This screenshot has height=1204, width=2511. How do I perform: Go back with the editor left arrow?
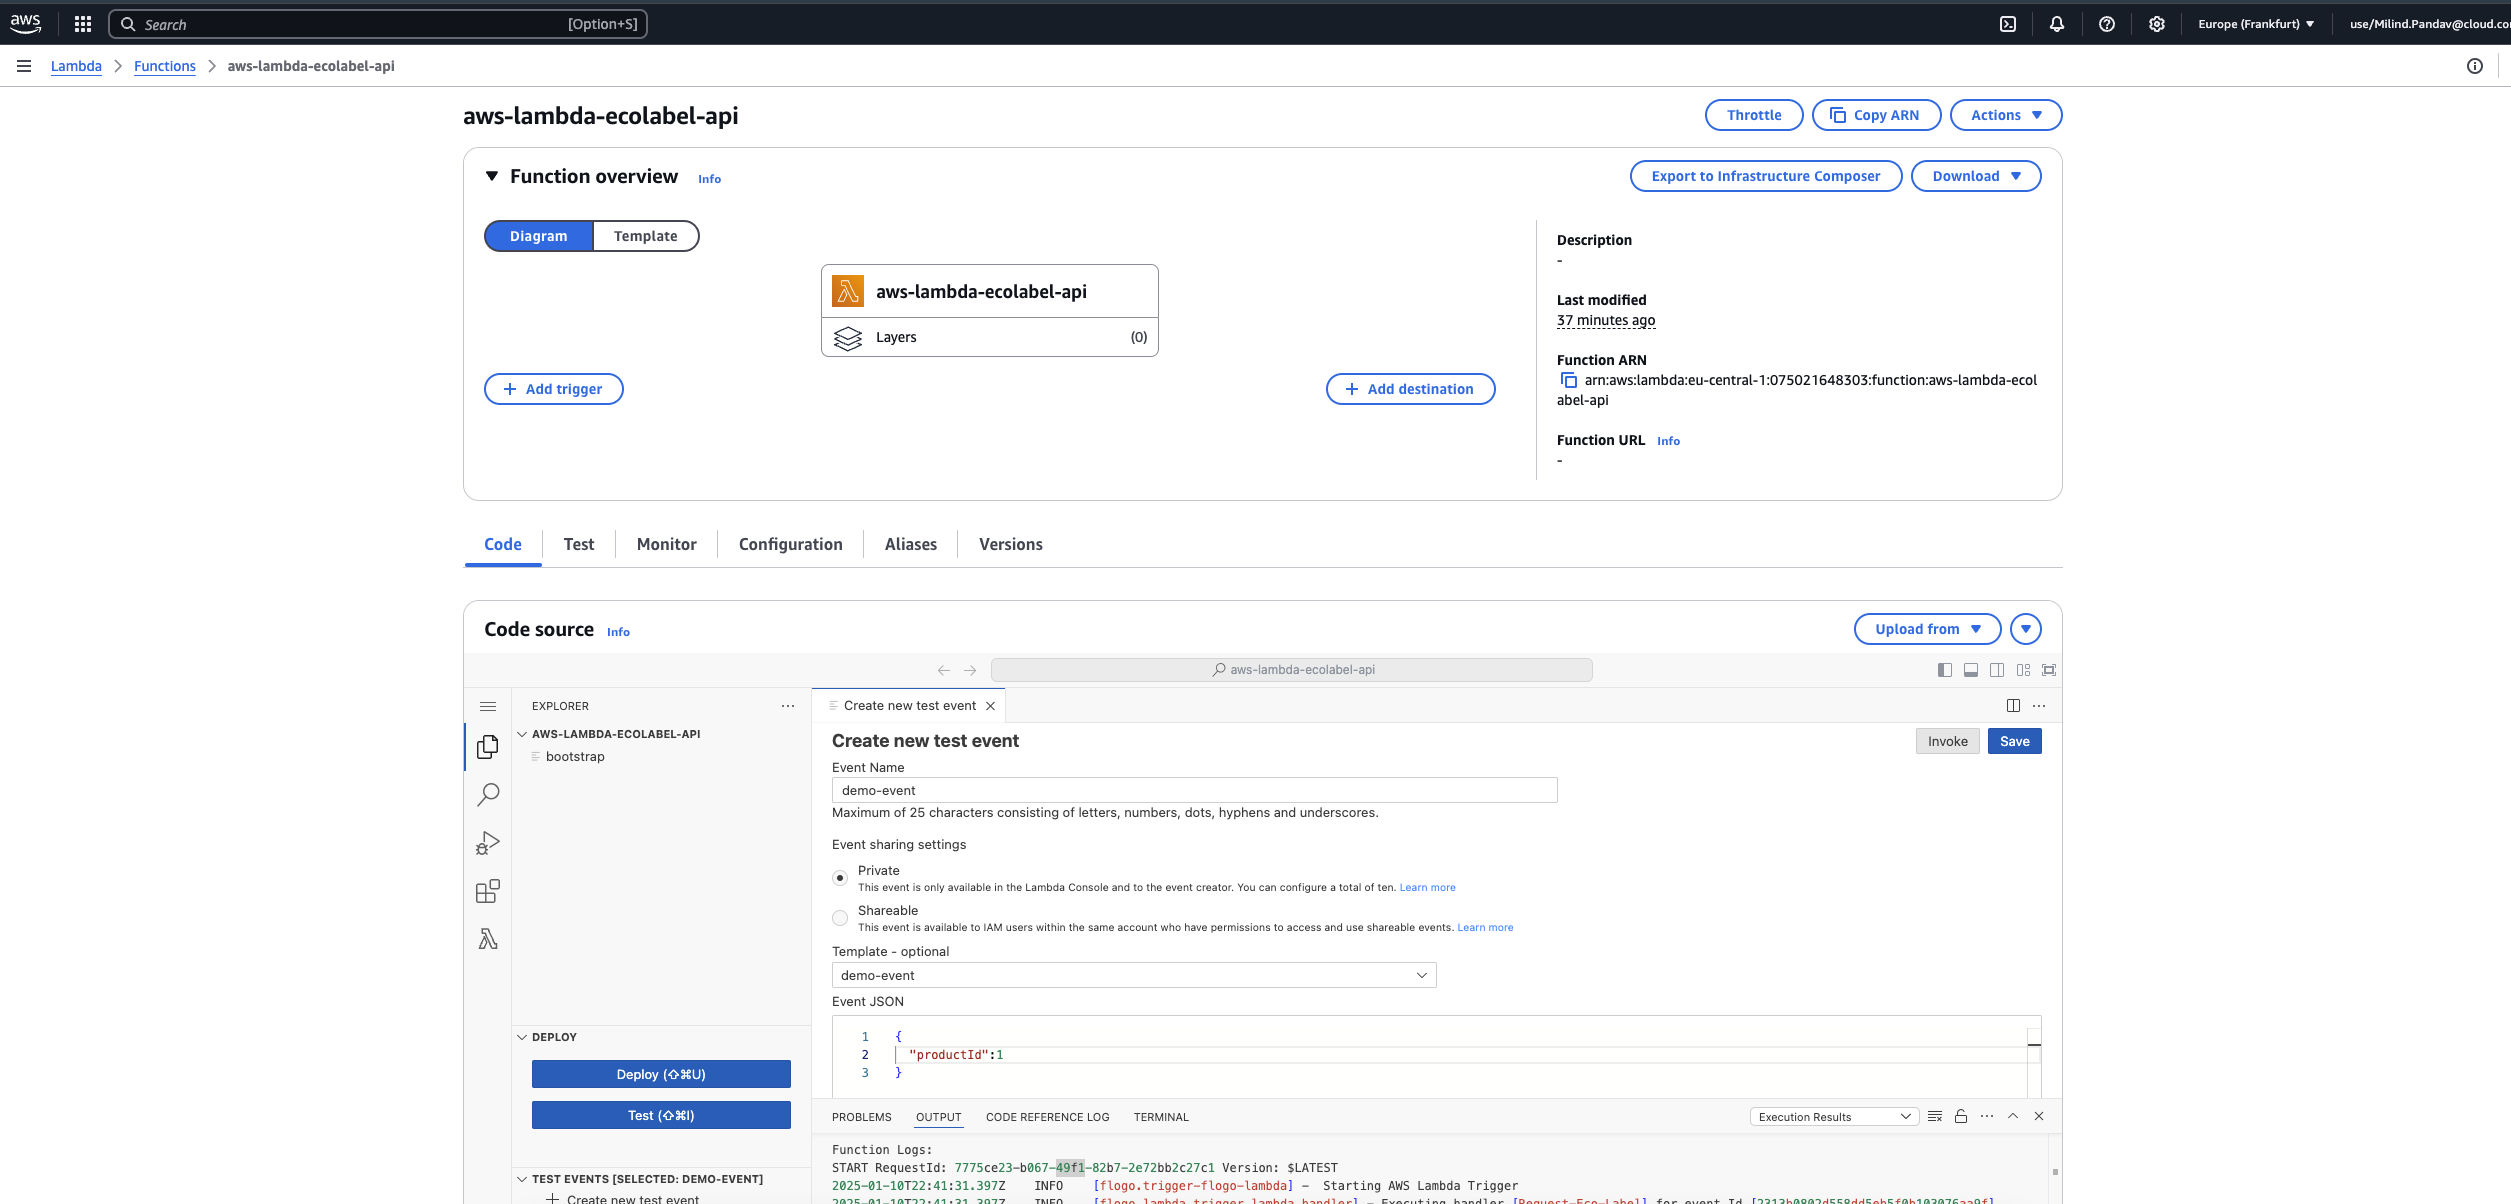click(x=944, y=670)
